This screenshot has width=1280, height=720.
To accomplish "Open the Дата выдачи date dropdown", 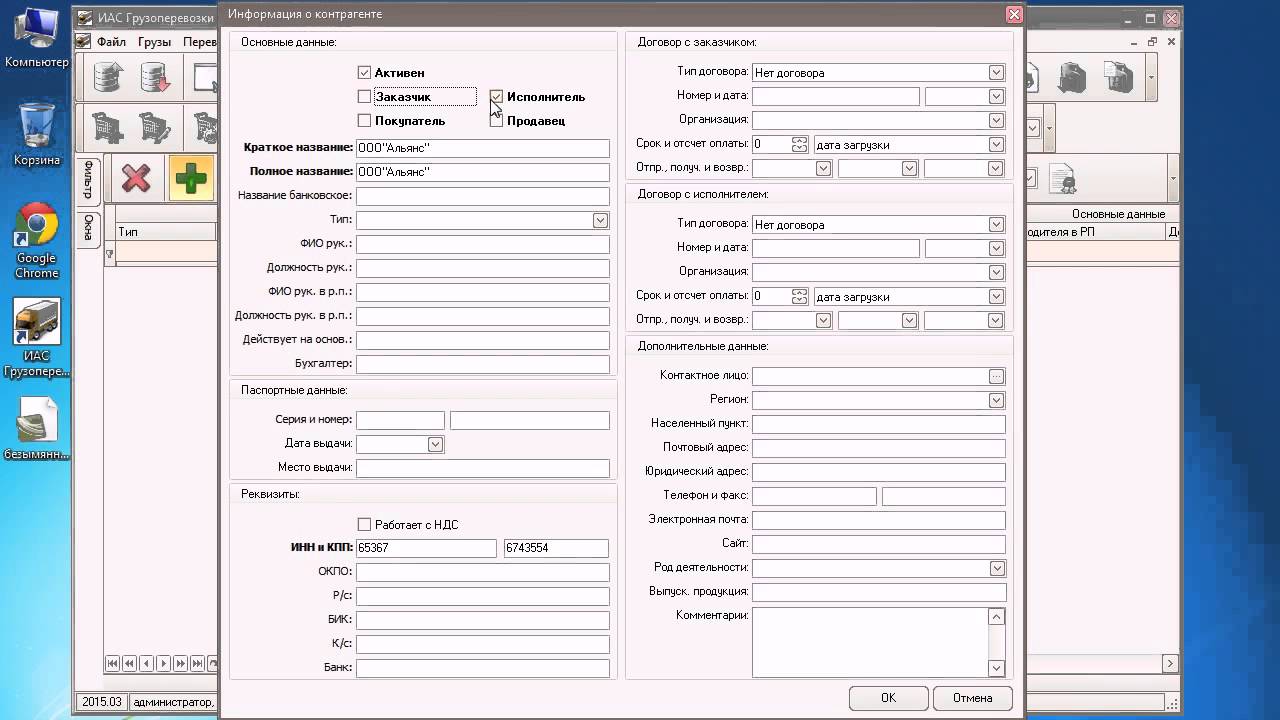I will coord(435,444).
